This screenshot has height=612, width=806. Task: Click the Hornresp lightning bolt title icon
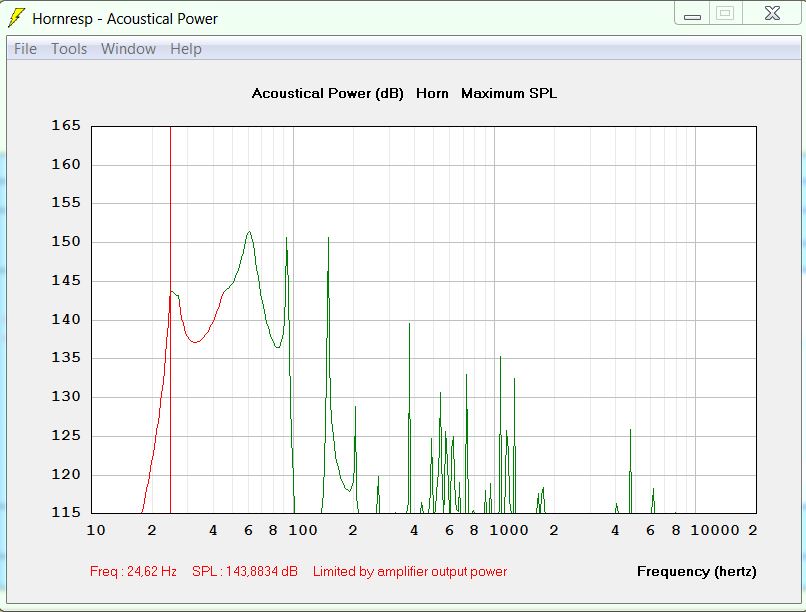[16, 18]
